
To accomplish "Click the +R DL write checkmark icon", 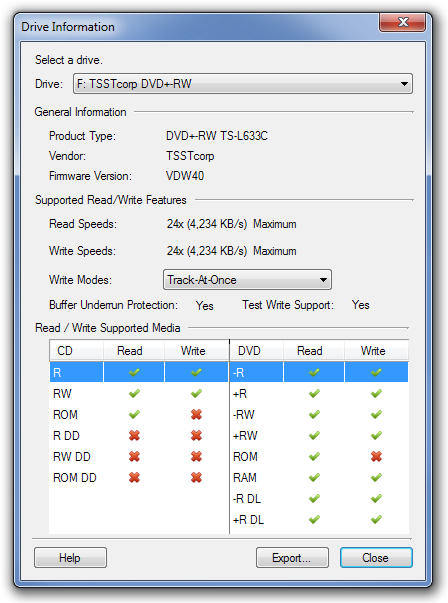I will coord(376,520).
